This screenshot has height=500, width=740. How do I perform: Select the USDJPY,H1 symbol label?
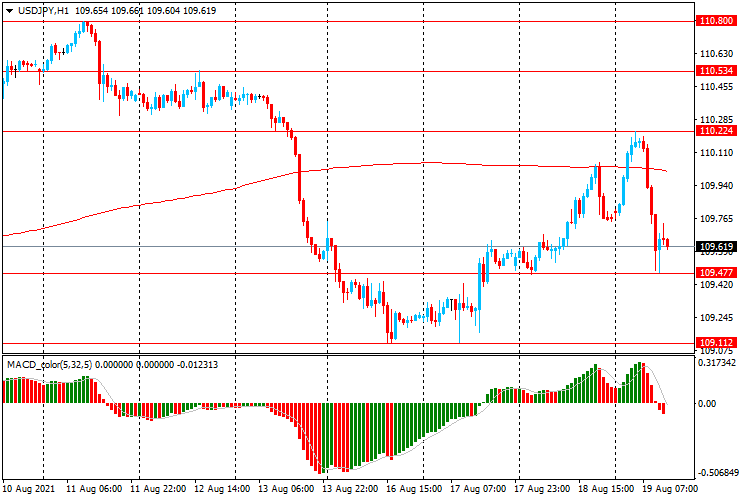[44, 11]
